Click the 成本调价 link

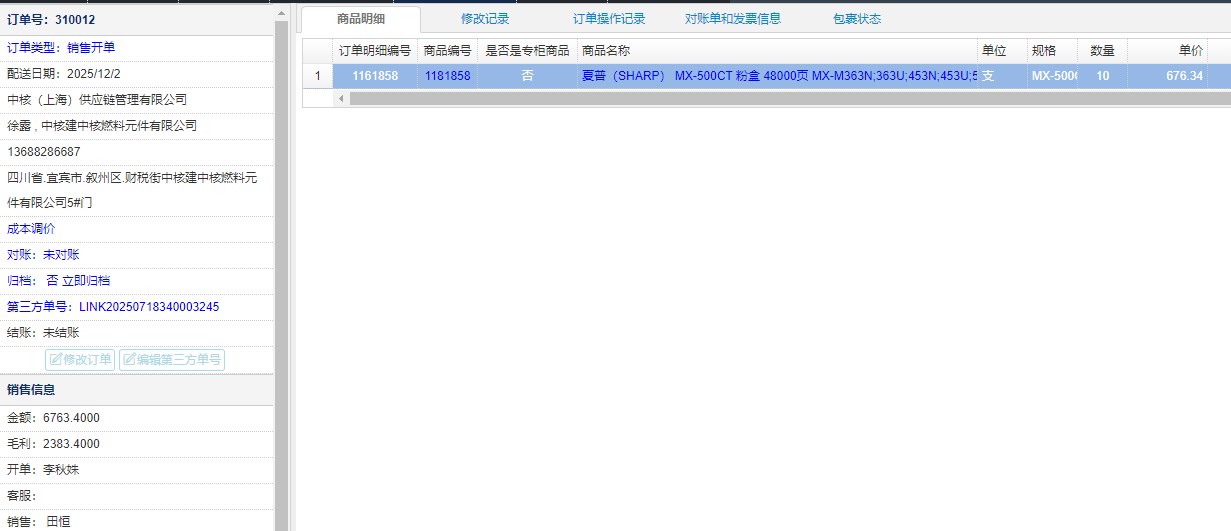tap(31, 229)
